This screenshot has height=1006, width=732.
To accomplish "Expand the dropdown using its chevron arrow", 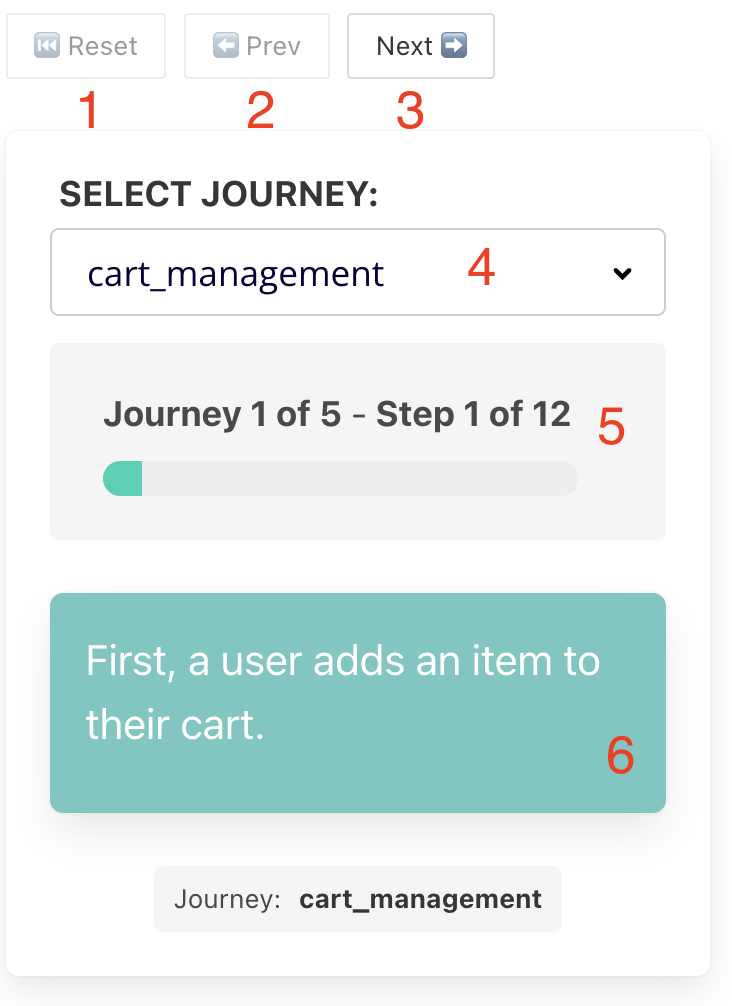I will (x=622, y=273).
